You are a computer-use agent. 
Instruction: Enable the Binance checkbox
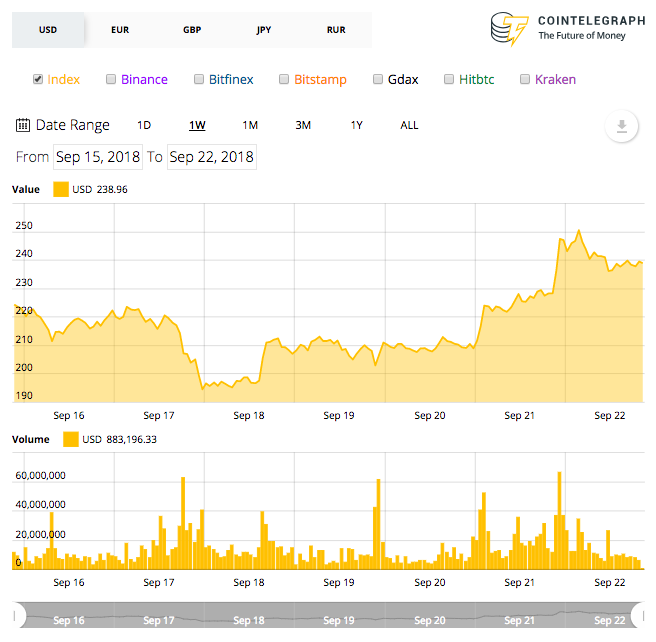tap(111, 79)
